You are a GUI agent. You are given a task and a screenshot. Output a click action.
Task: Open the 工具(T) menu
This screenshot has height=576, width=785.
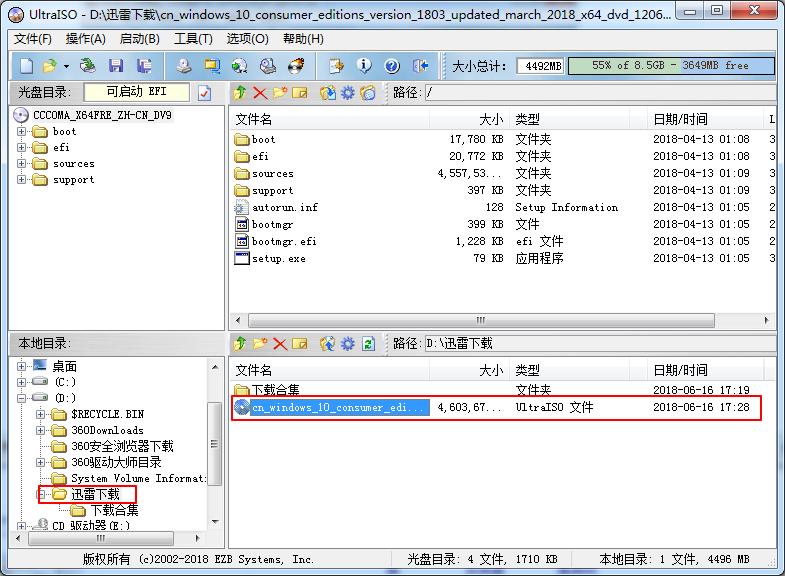[193, 39]
